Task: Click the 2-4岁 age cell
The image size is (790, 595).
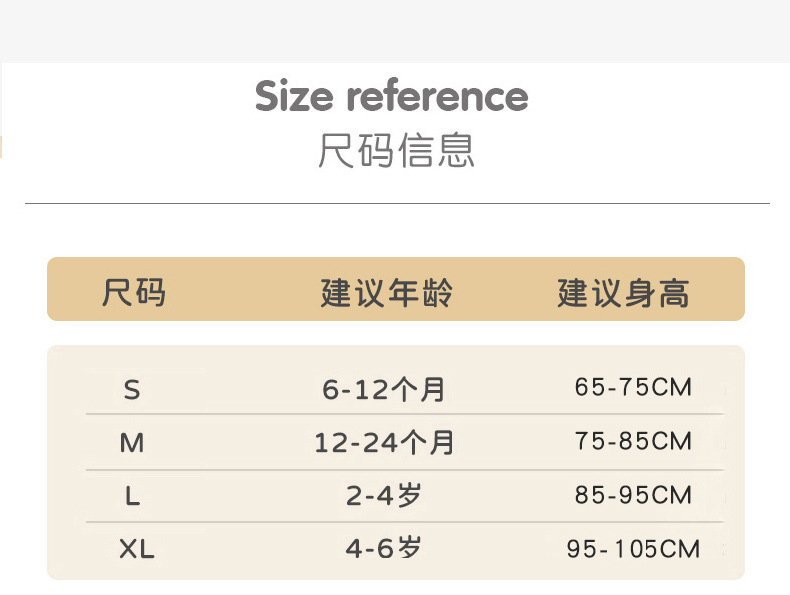Action: (x=384, y=496)
